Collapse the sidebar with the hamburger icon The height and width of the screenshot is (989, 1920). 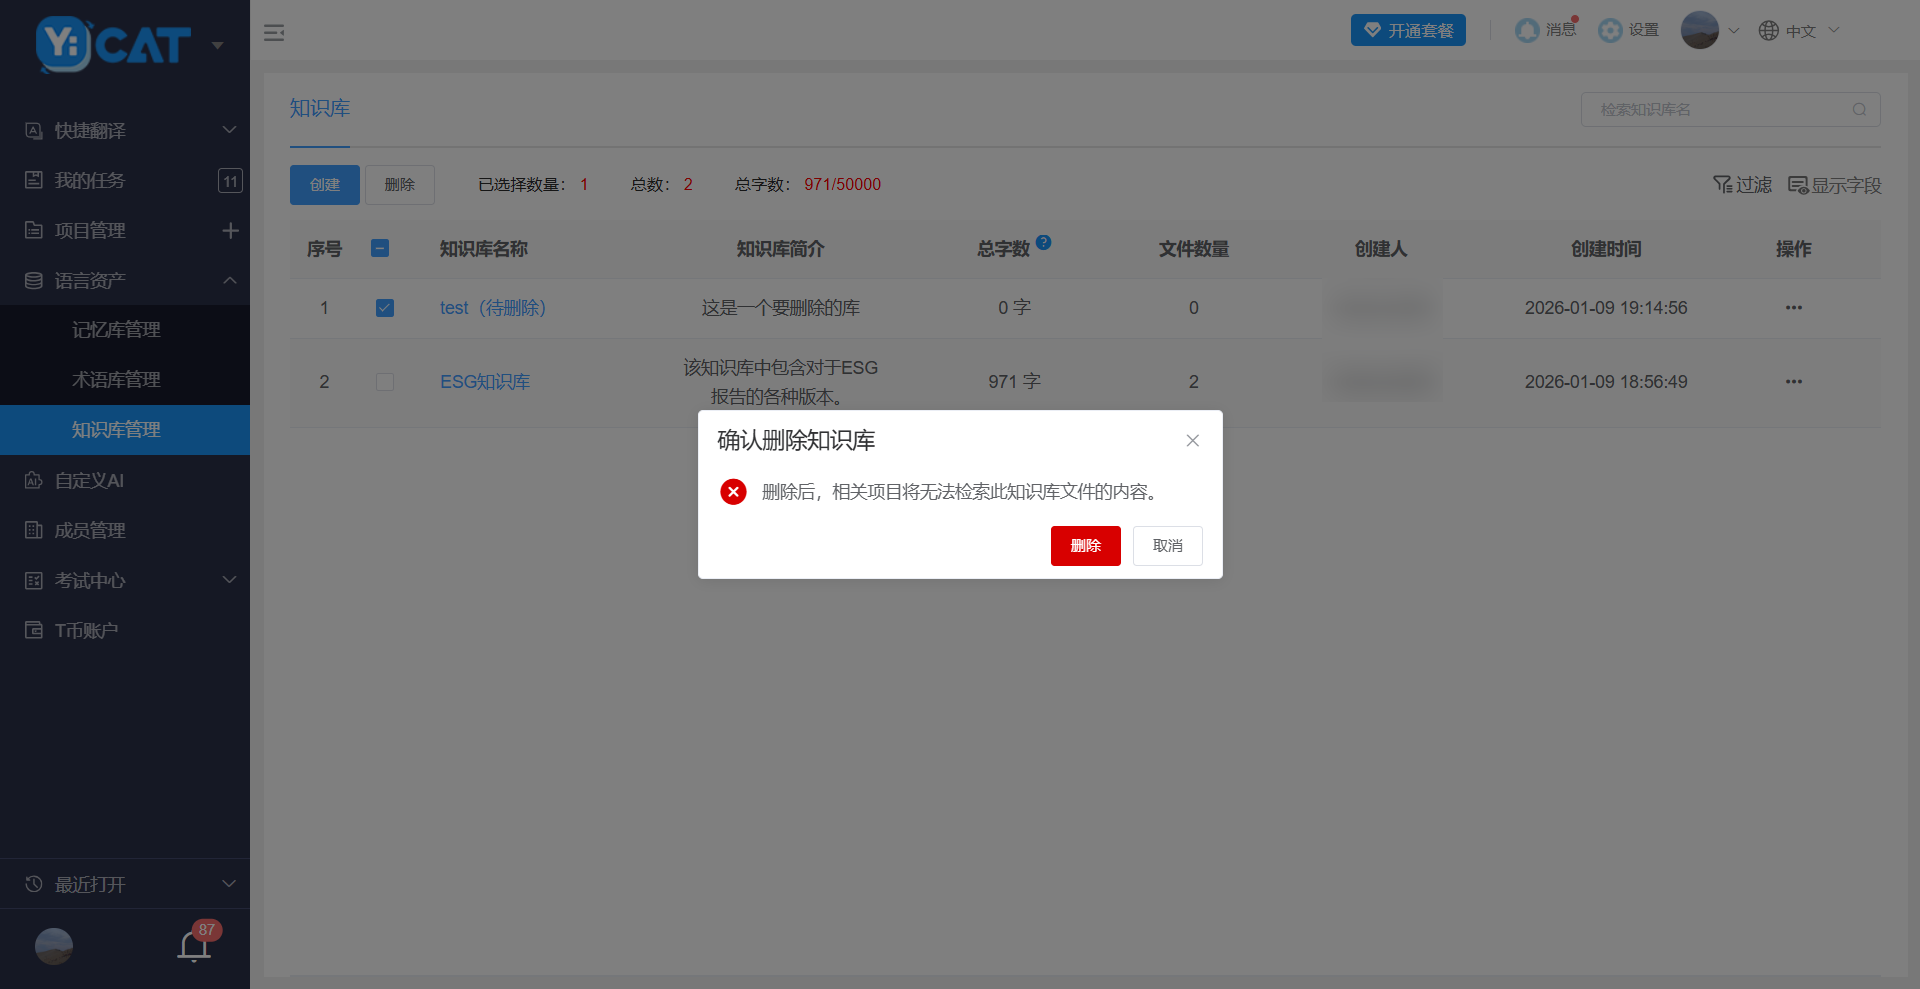(274, 33)
